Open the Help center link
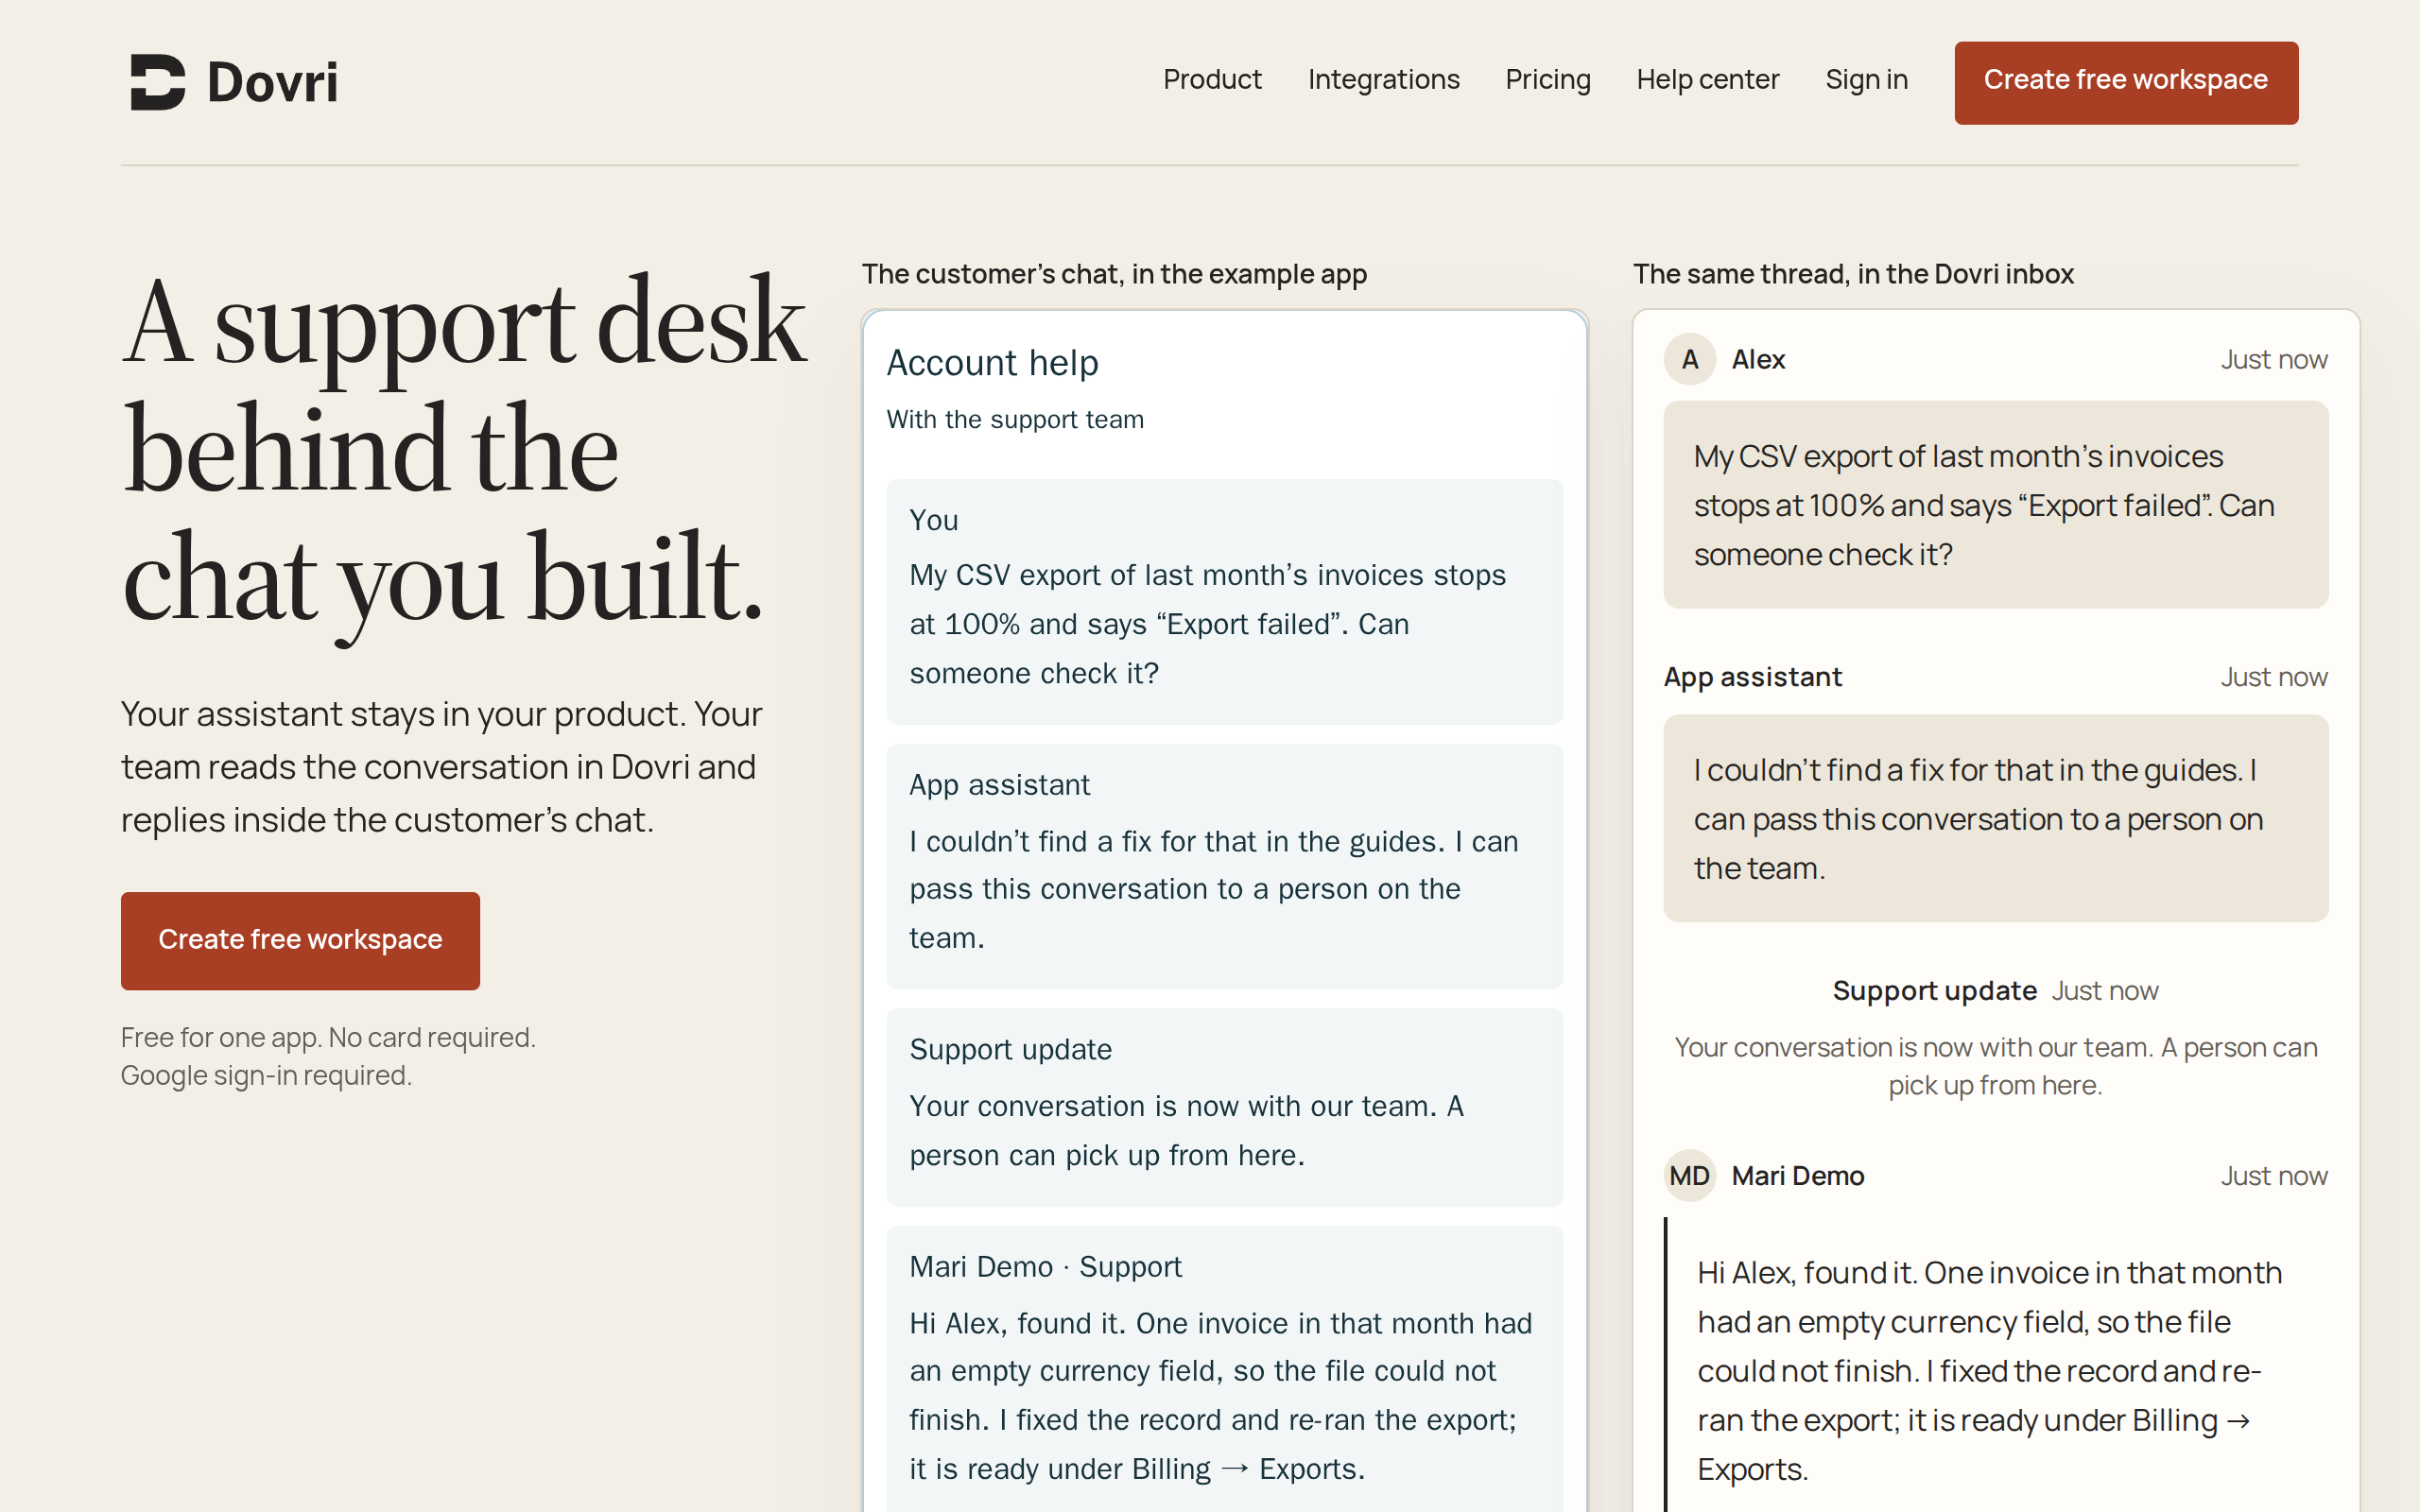Screen dimensions: 2420x1512 point(1708,80)
